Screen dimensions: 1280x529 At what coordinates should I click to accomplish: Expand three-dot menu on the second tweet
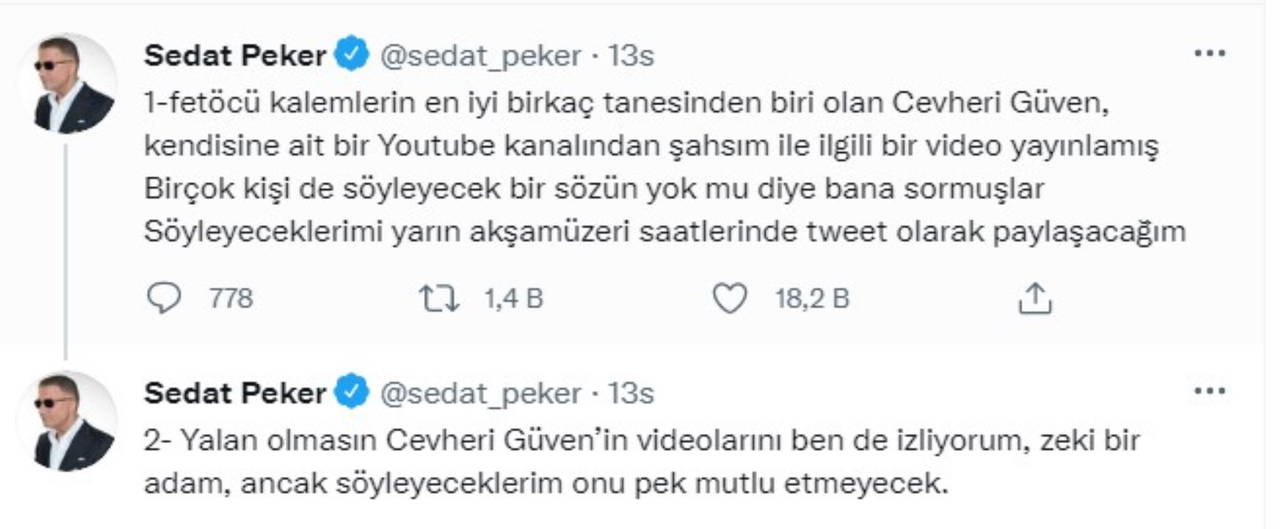tap(1209, 392)
